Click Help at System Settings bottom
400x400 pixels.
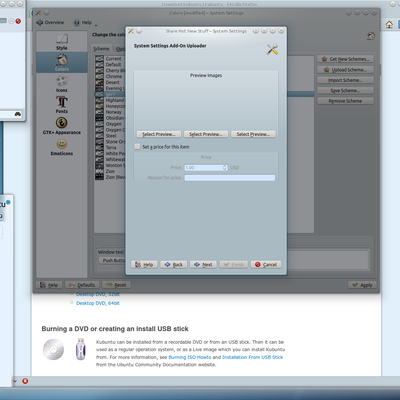(x=49, y=285)
